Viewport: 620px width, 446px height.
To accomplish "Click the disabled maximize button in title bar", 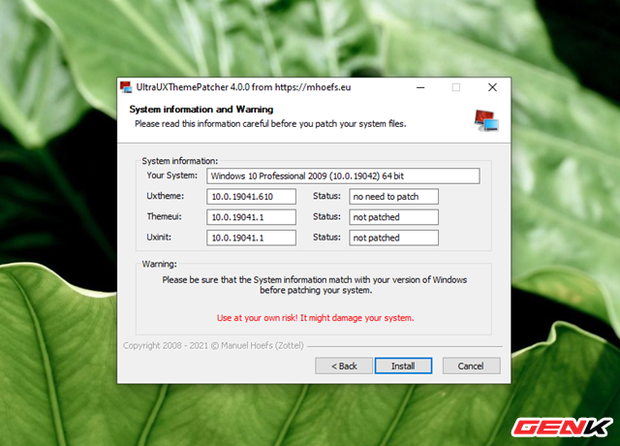I will (456, 88).
